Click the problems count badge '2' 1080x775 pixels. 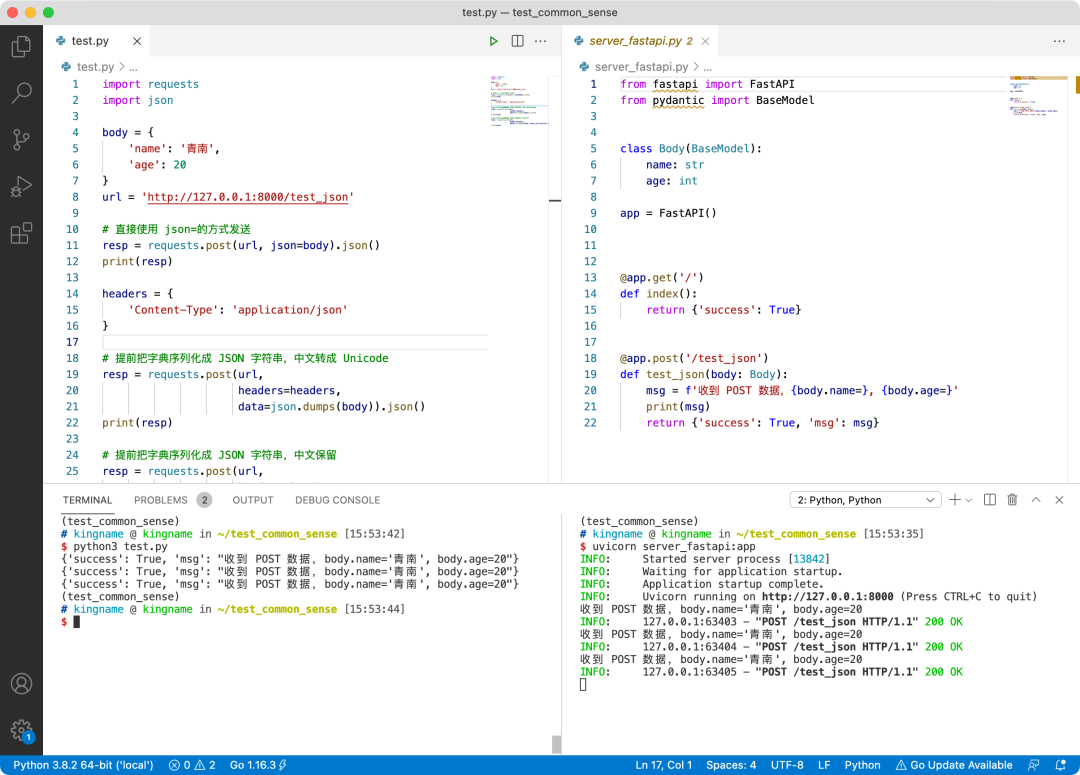tap(204, 500)
